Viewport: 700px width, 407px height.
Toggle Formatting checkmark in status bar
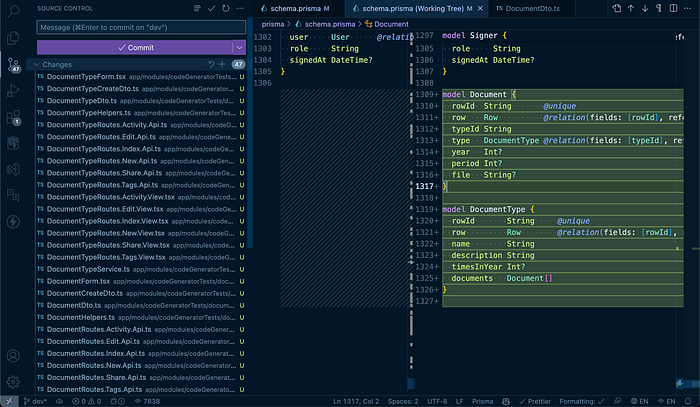[582, 401]
